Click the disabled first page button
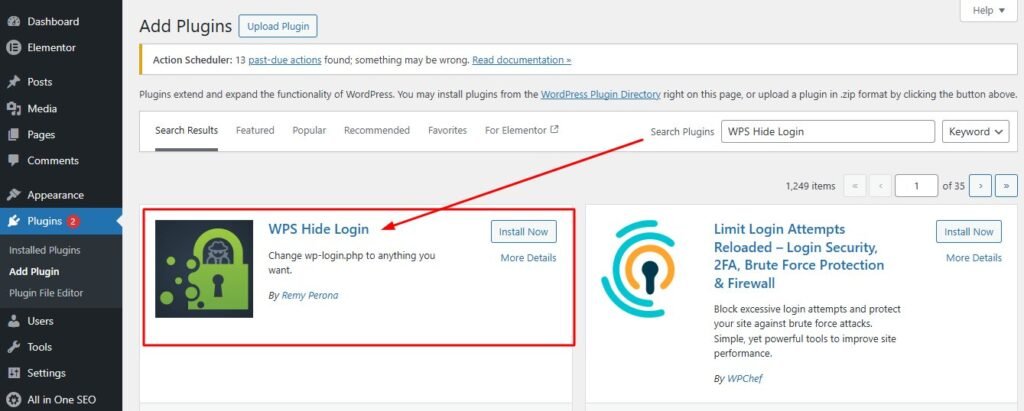 [x=855, y=186]
